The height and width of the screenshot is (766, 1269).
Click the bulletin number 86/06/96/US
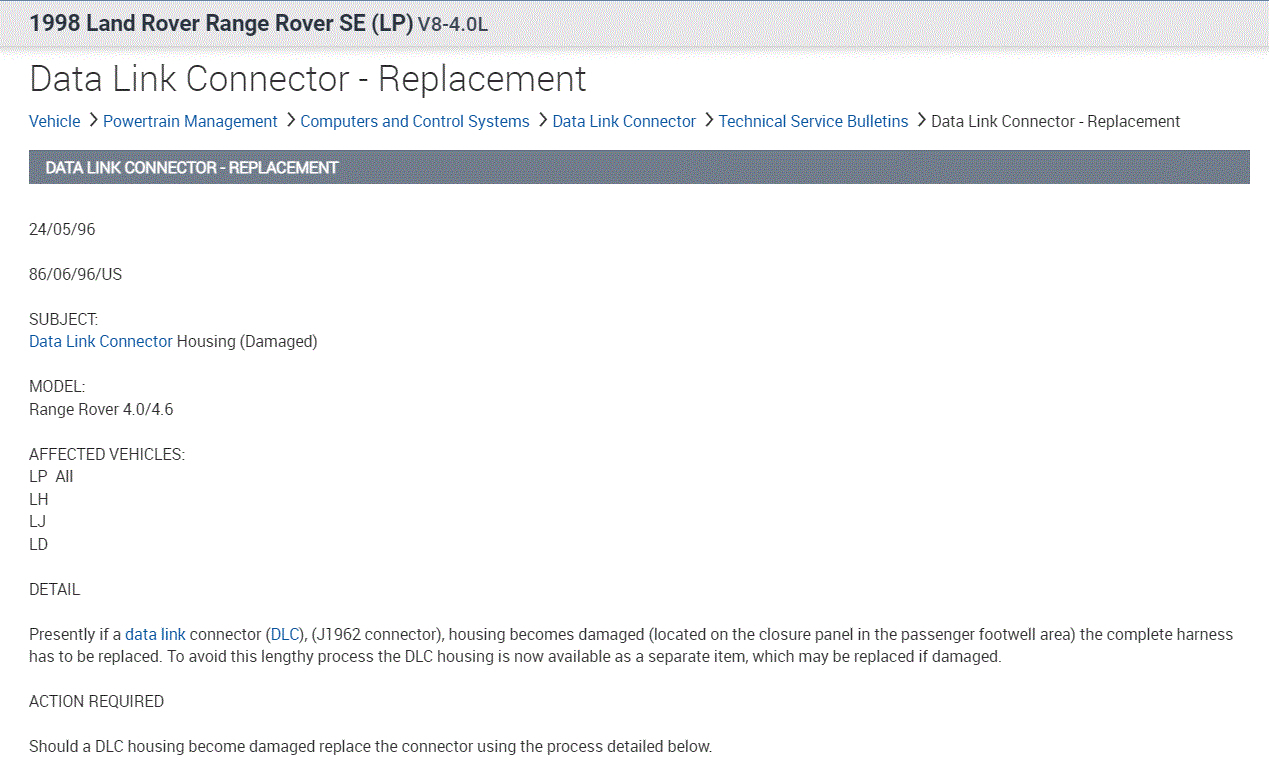coord(75,274)
